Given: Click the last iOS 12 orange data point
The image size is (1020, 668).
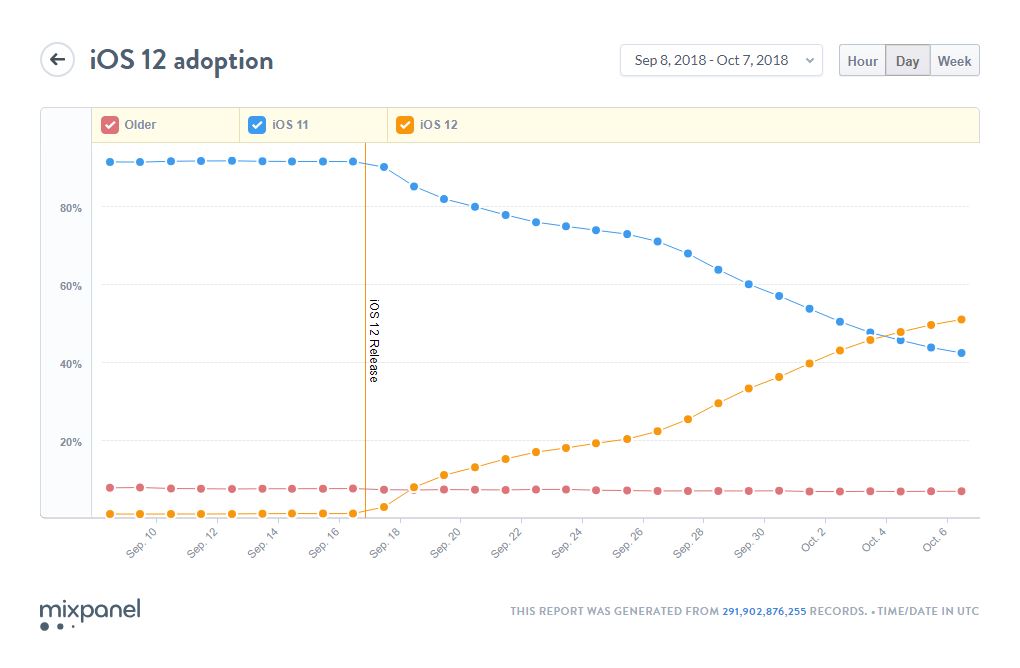Looking at the screenshot, I should point(961,320).
